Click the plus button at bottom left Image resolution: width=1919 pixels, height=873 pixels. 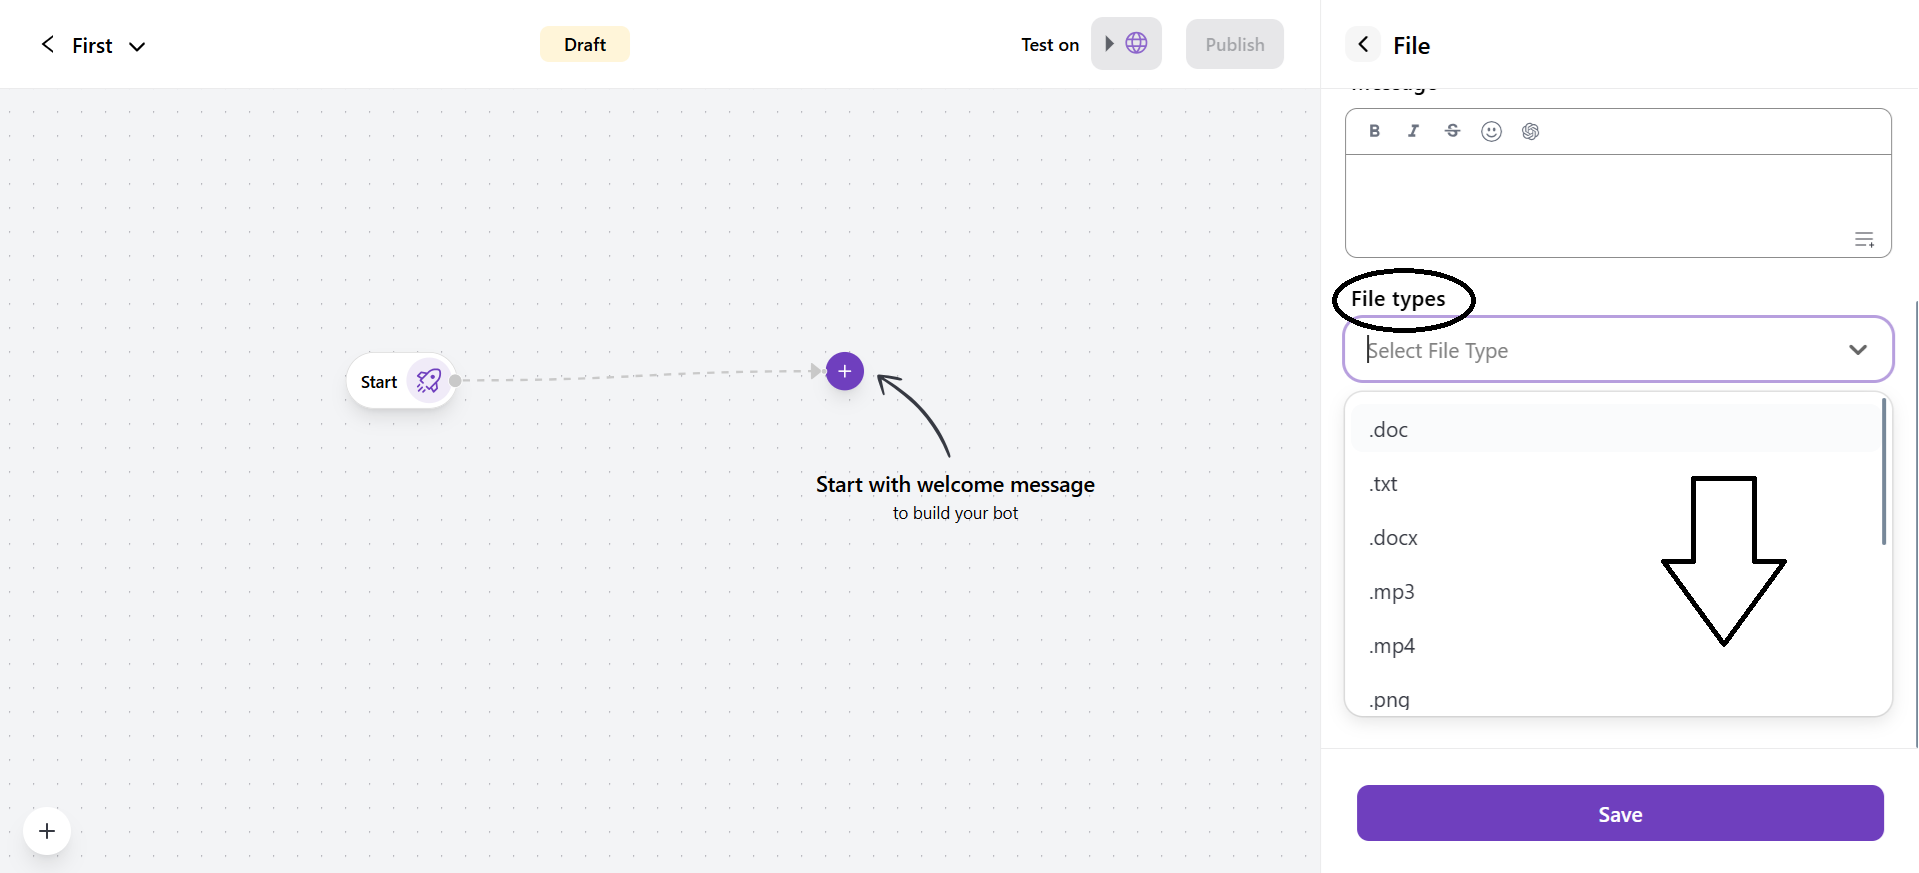click(x=47, y=831)
